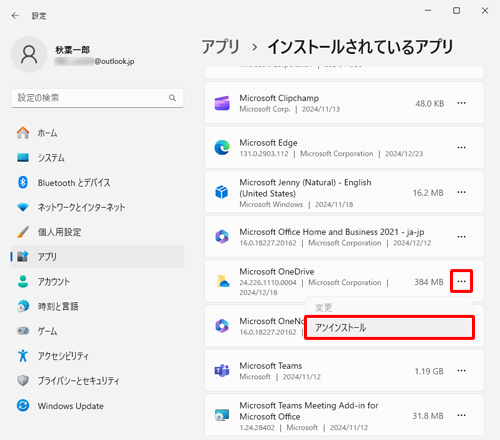Open Bluetooth とデバイス settings
This screenshot has height=440, width=500.
click(x=97, y=183)
